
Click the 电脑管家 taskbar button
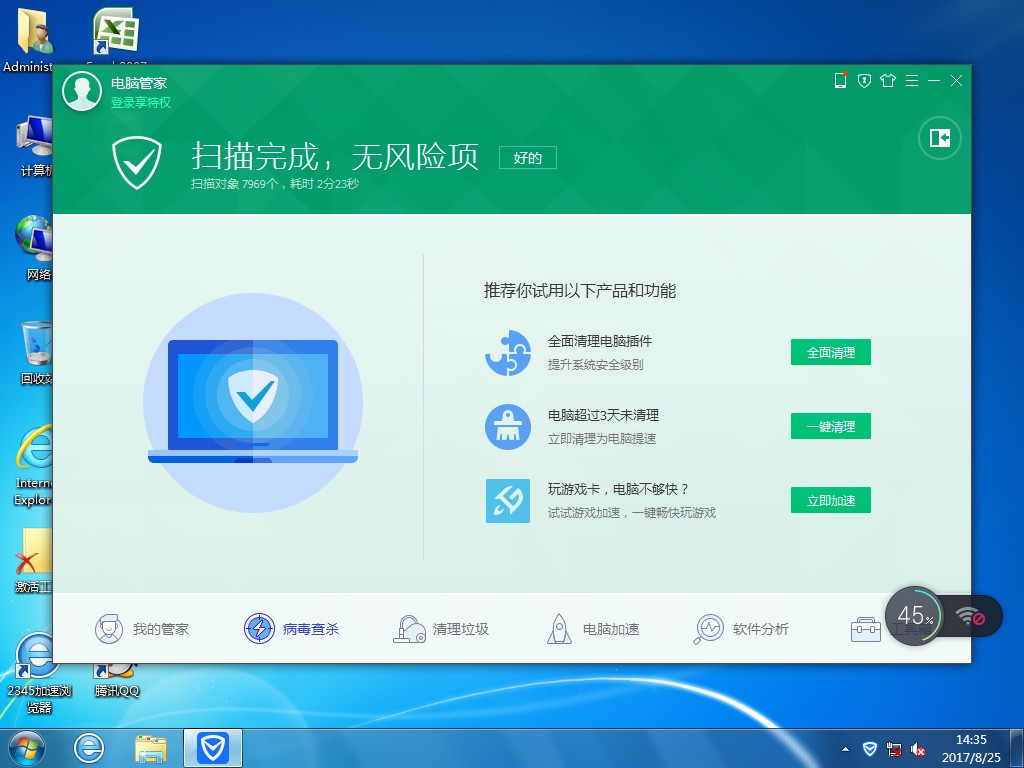pos(213,748)
